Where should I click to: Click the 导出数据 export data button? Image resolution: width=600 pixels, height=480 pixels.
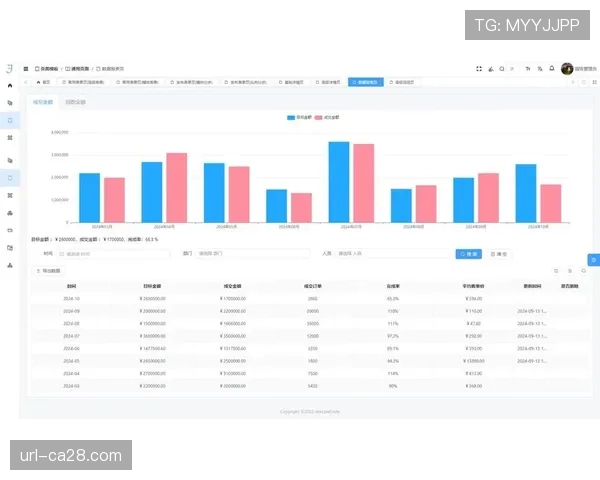[x=48, y=271]
